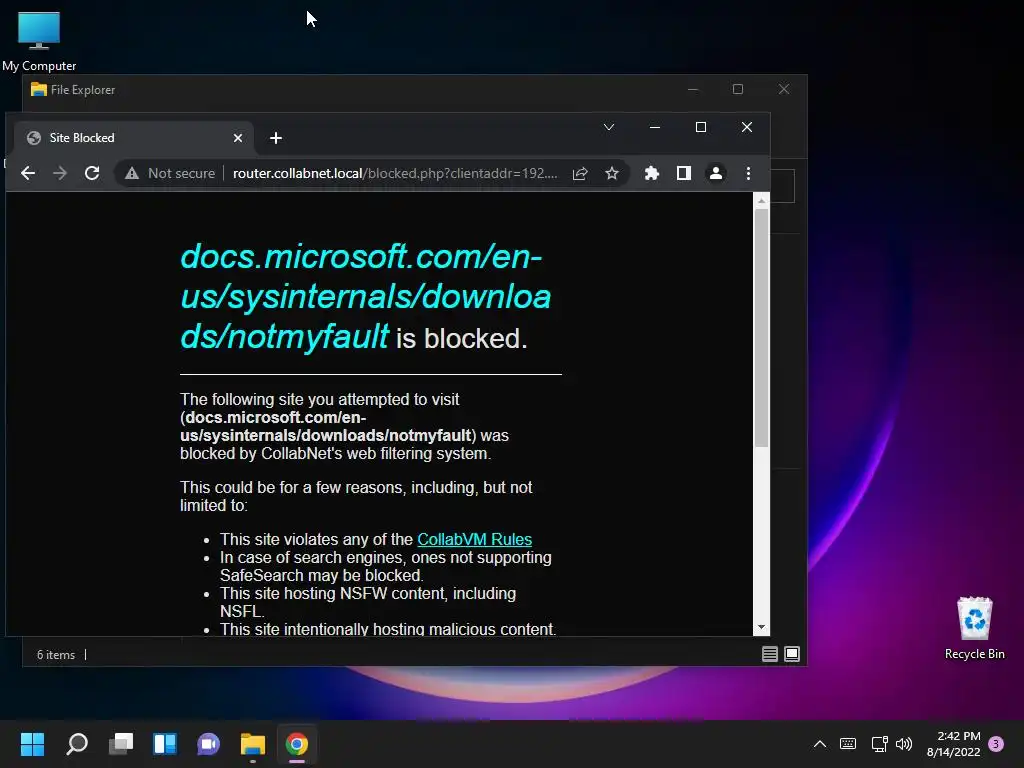1024x768 pixels.
Task: Open Widgets from the taskbar
Action: [165, 744]
